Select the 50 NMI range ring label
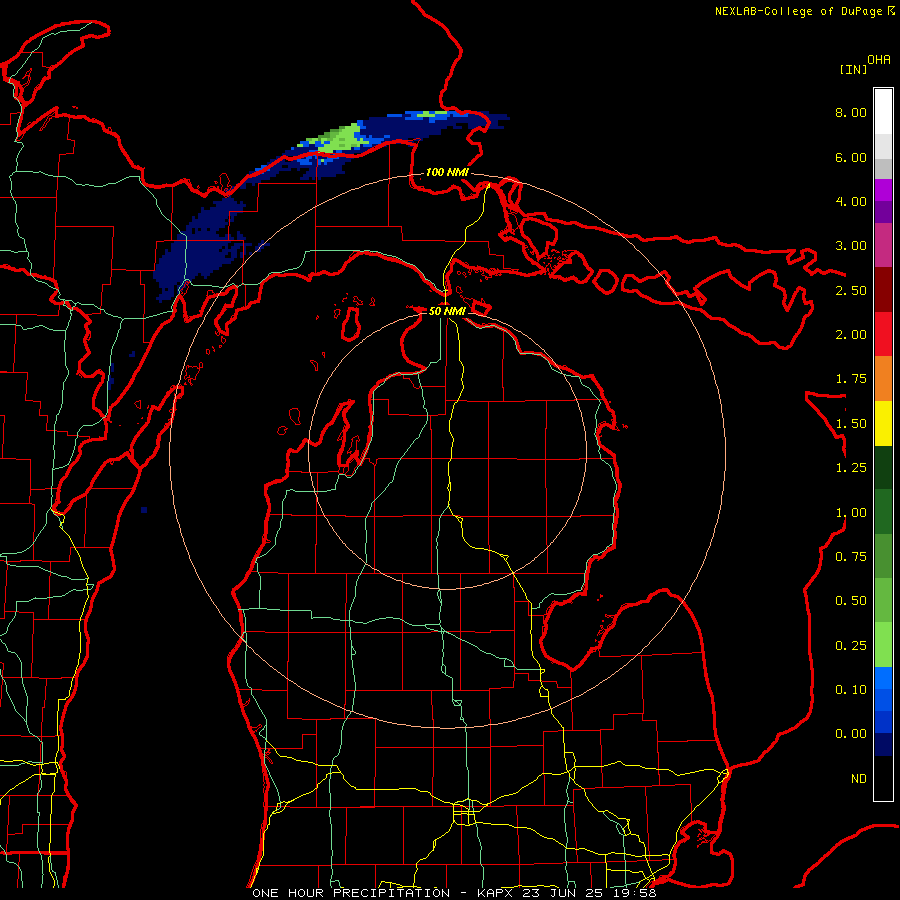Viewport: 900px width, 900px height. click(x=447, y=311)
